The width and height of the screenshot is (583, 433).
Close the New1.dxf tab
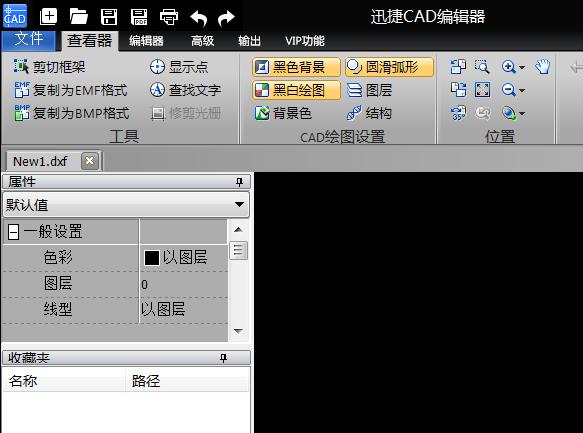click(90, 161)
